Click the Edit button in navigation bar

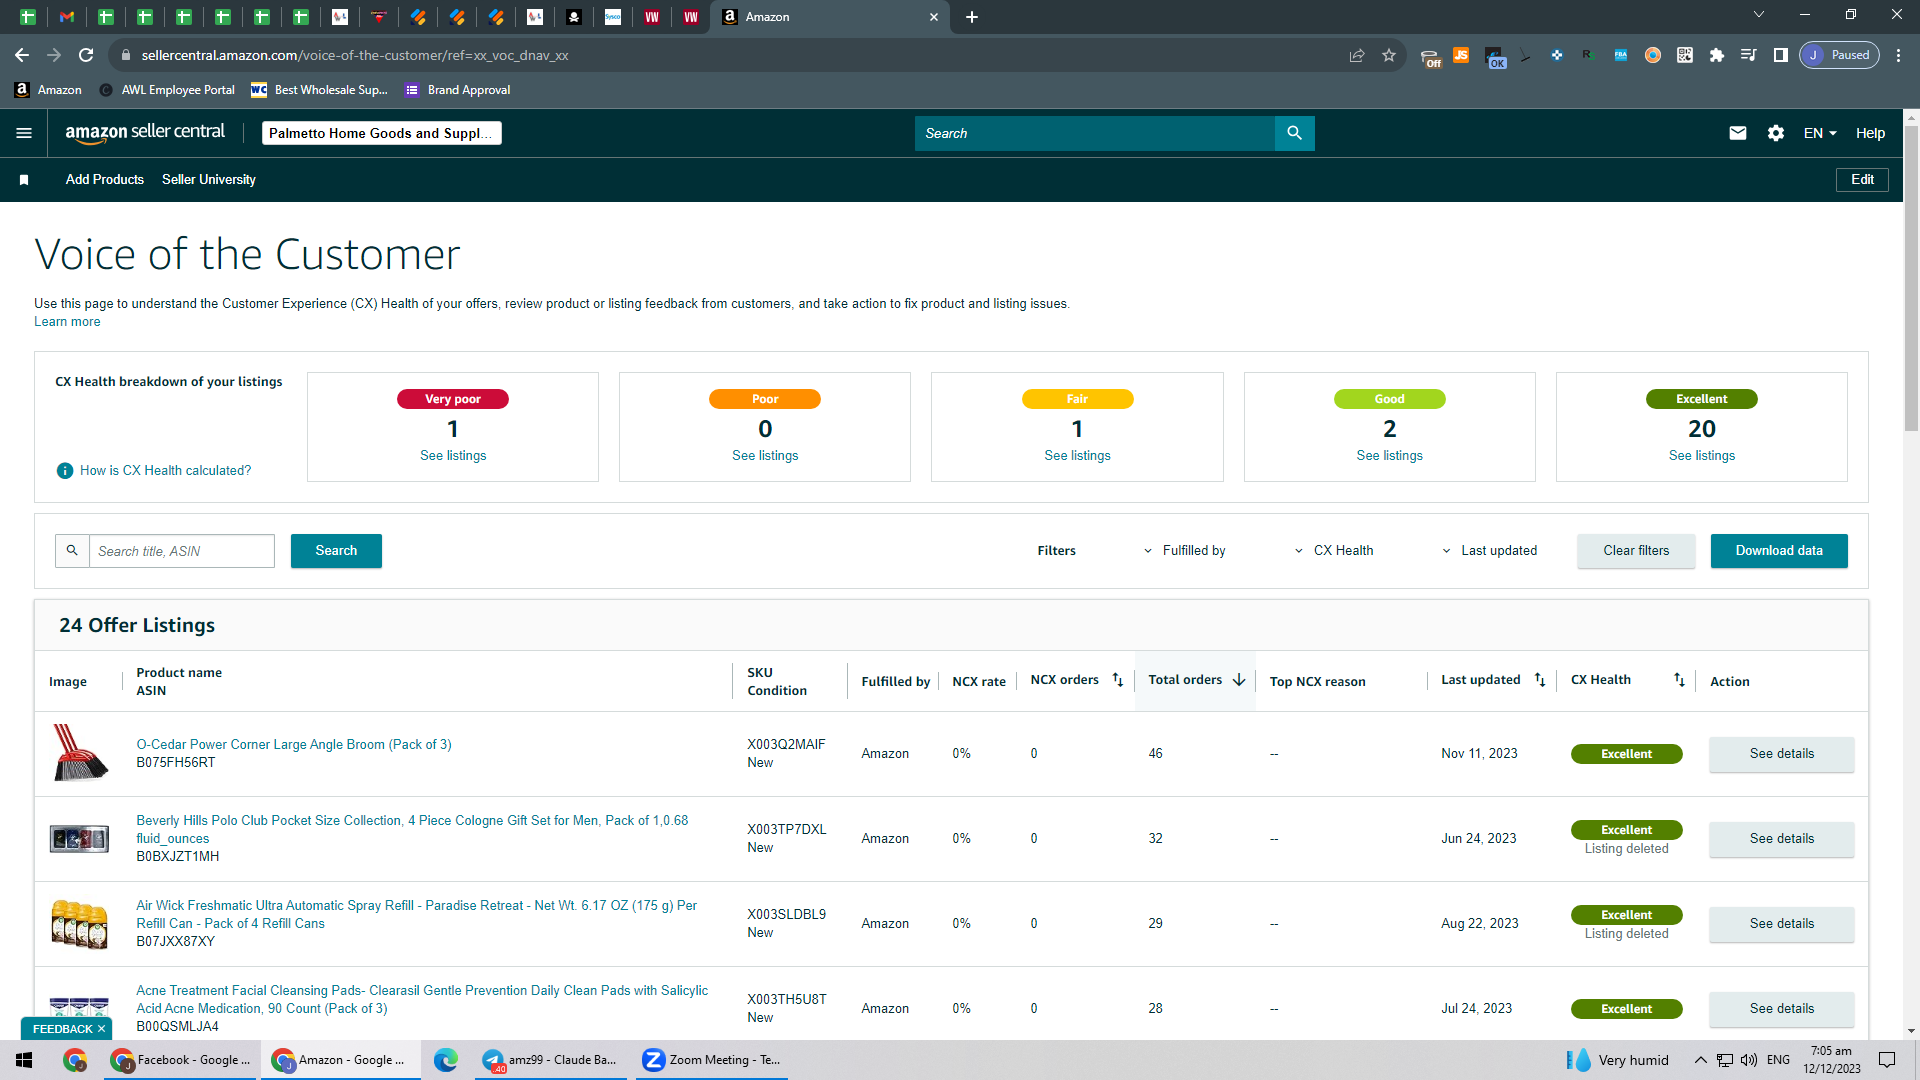(1862, 180)
